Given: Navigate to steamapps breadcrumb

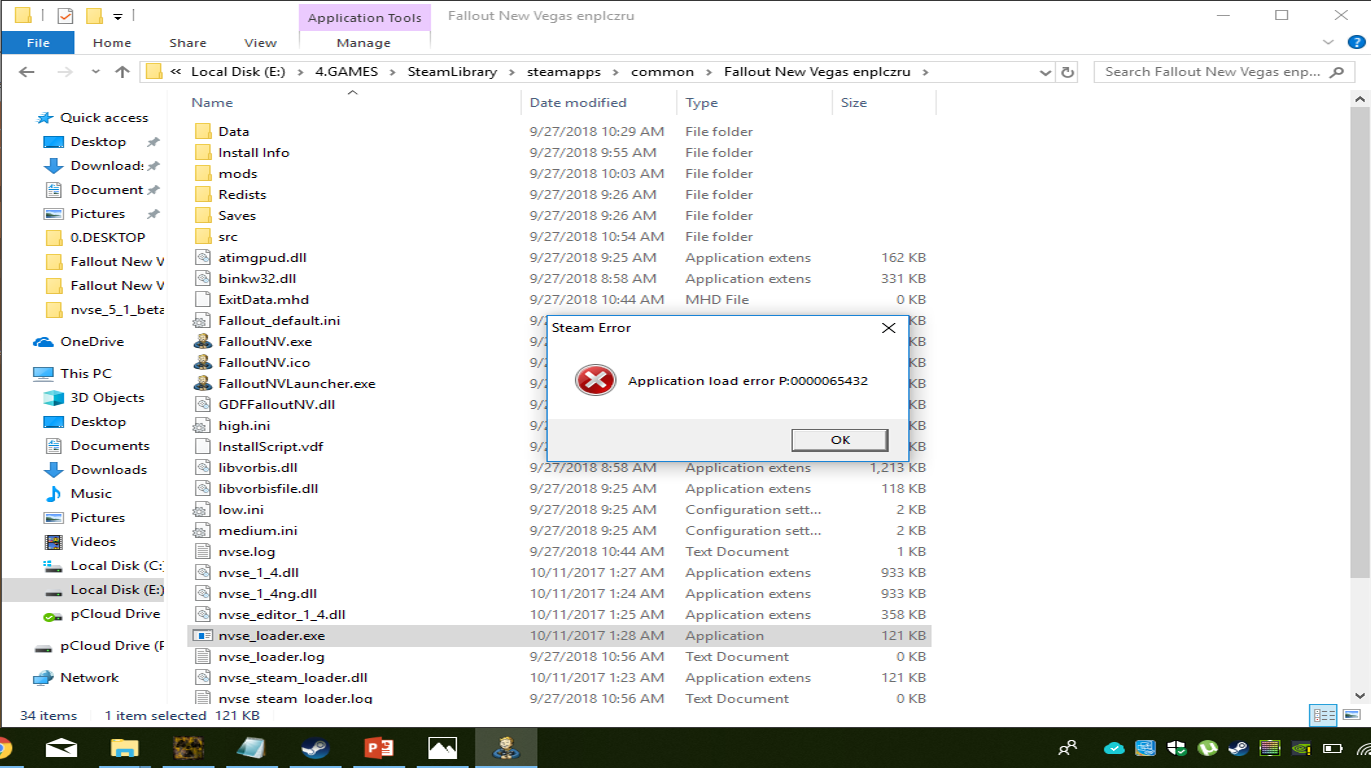Looking at the screenshot, I should tap(564, 72).
